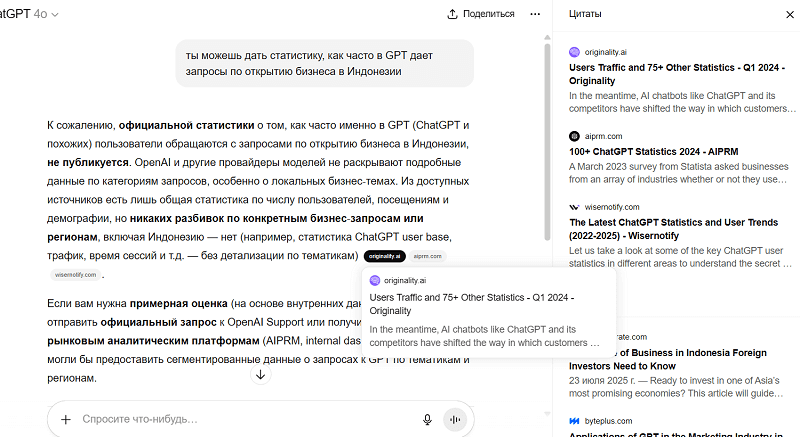Click the aiprm.com citation chip
The image size is (800, 437).
coord(428,256)
